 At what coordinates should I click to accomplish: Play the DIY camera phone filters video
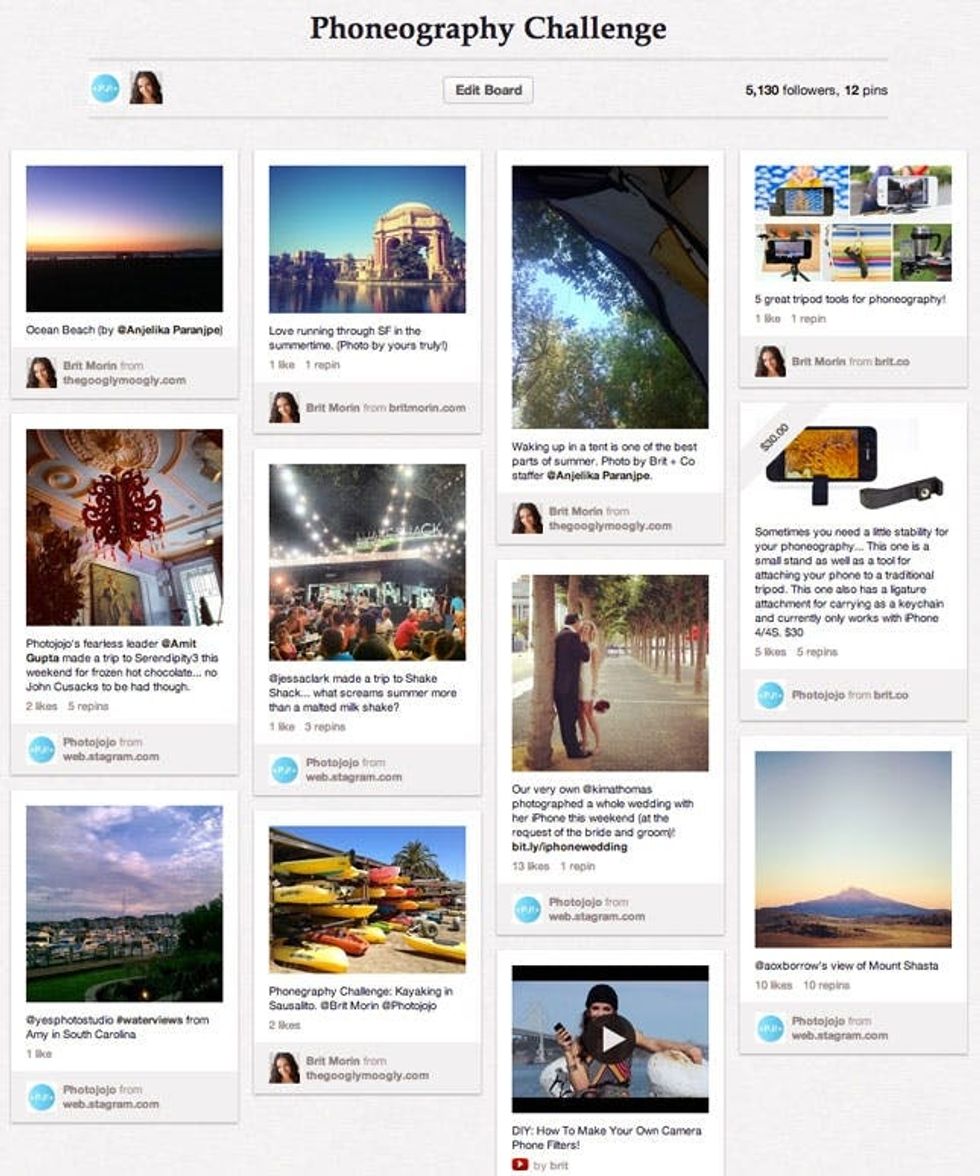click(x=610, y=1039)
